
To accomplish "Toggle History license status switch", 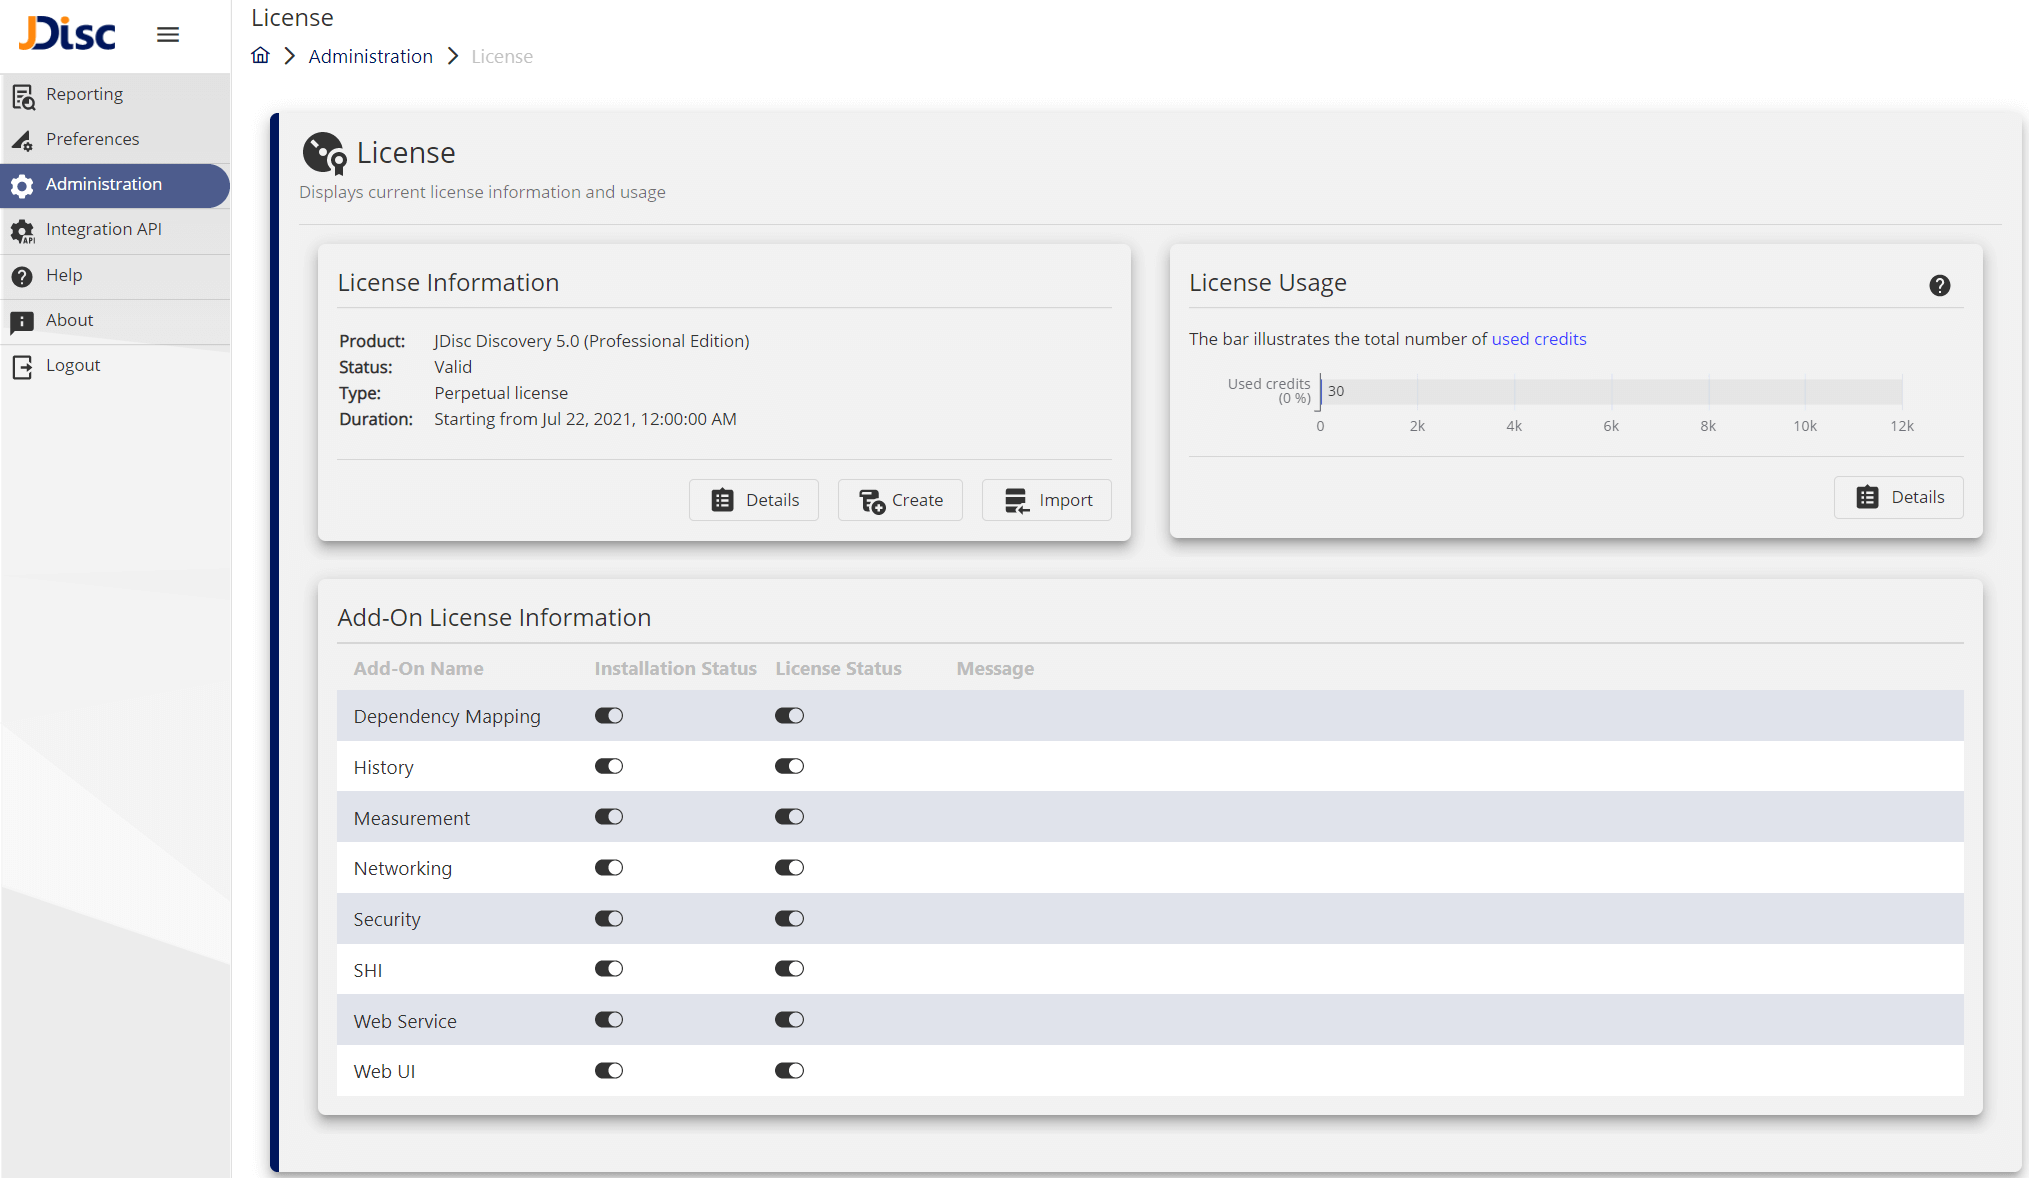I will (x=789, y=767).
